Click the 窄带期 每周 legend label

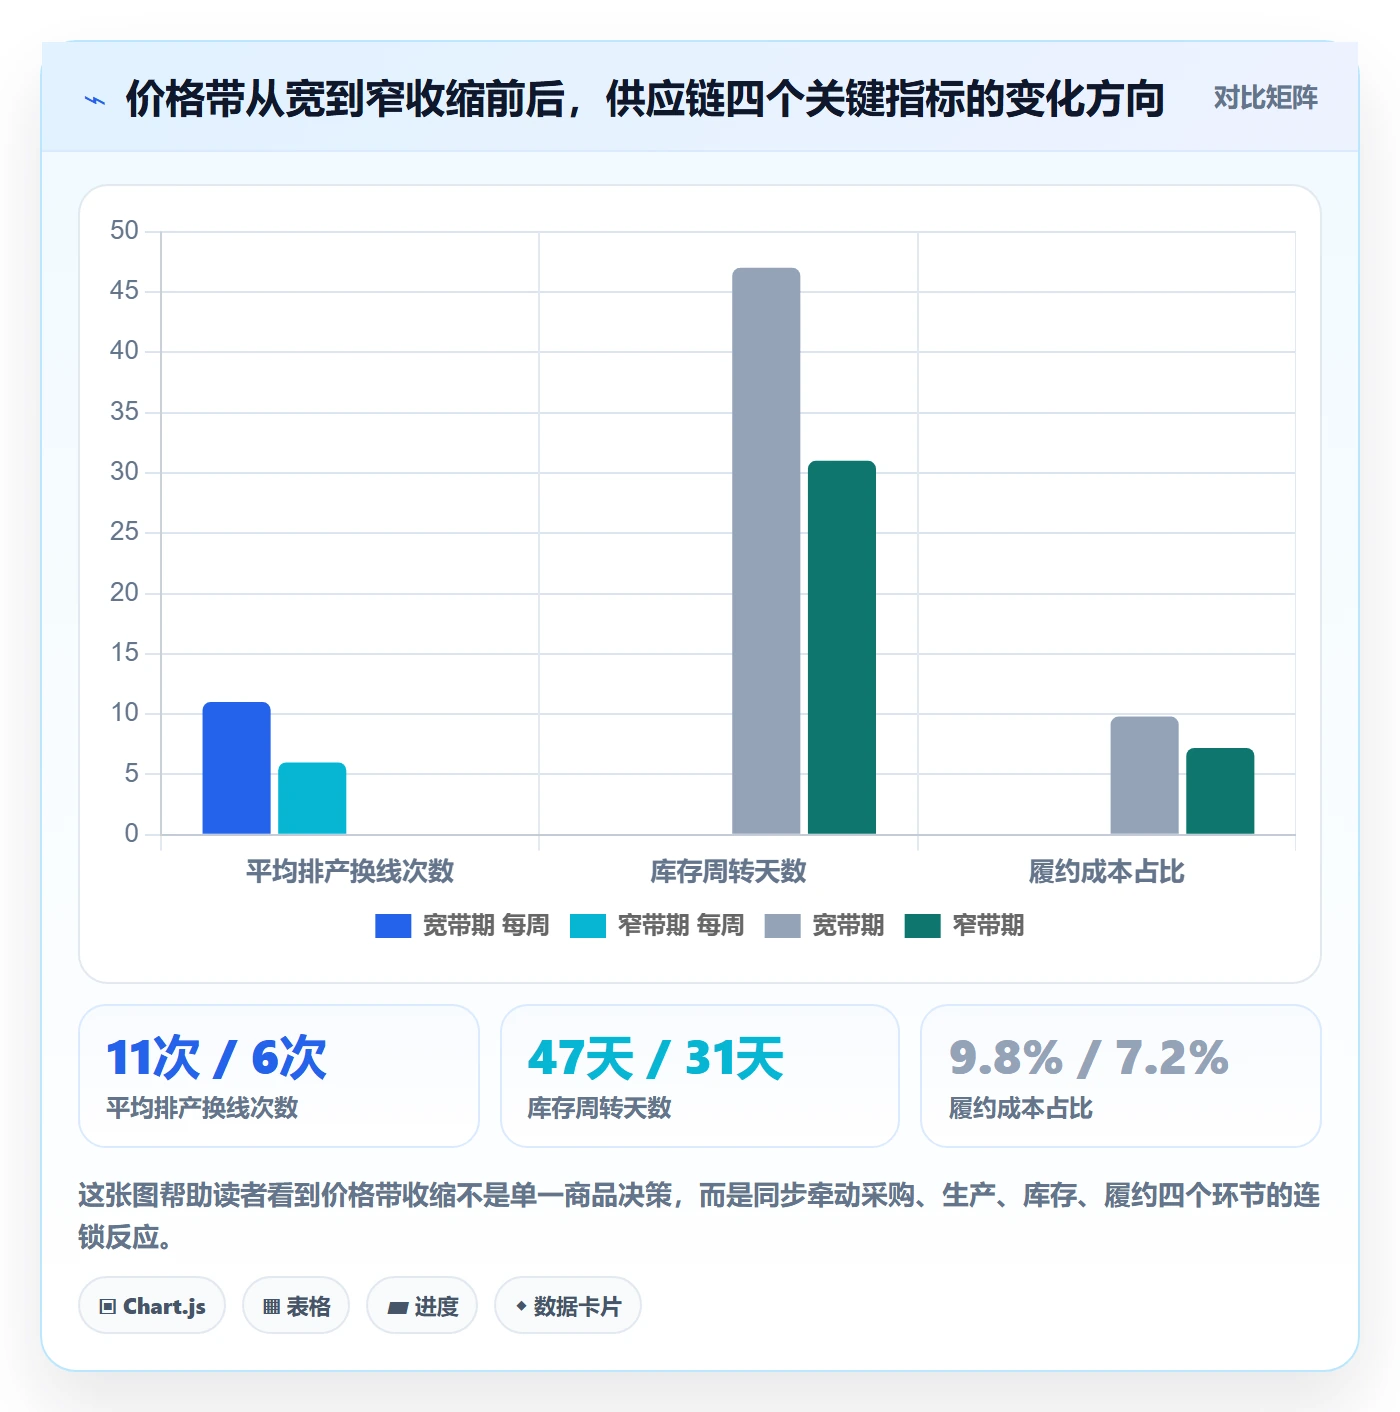[681, 926]
